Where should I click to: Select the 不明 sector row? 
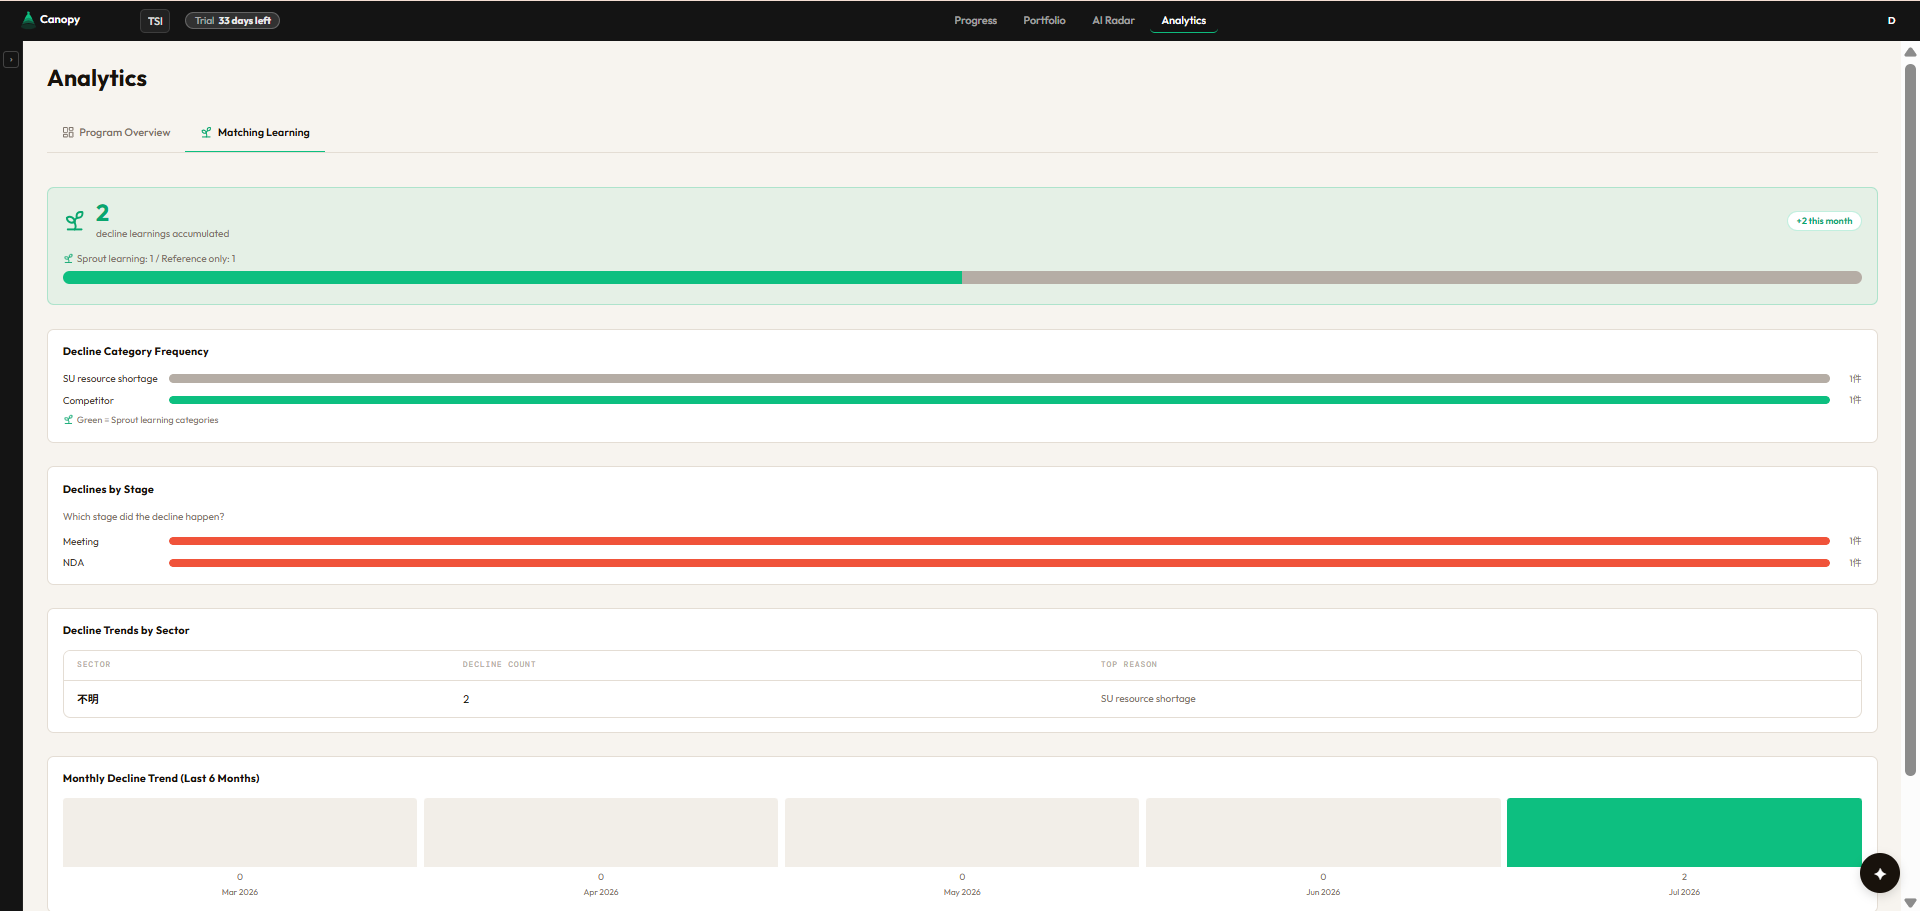(x=962, y=699)
